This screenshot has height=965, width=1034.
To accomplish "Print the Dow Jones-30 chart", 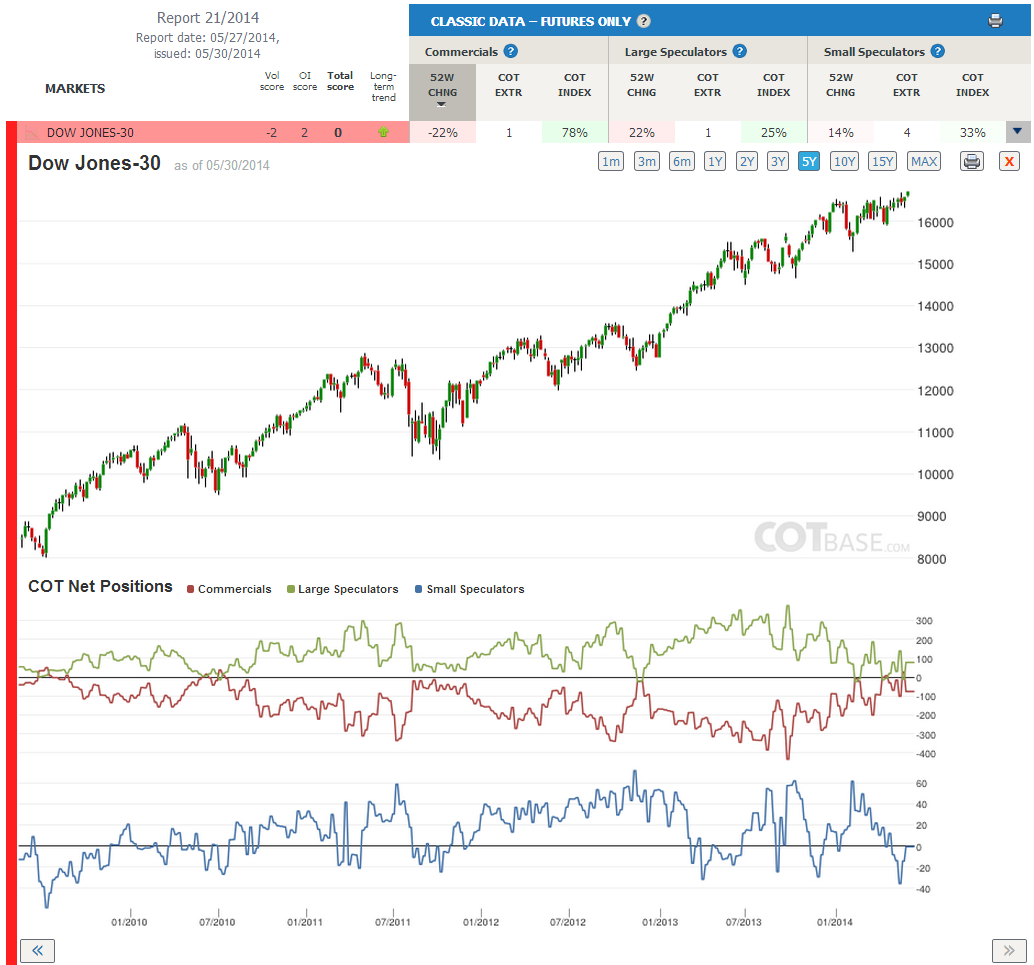I will pyautogui.click(x=971, y=161).
